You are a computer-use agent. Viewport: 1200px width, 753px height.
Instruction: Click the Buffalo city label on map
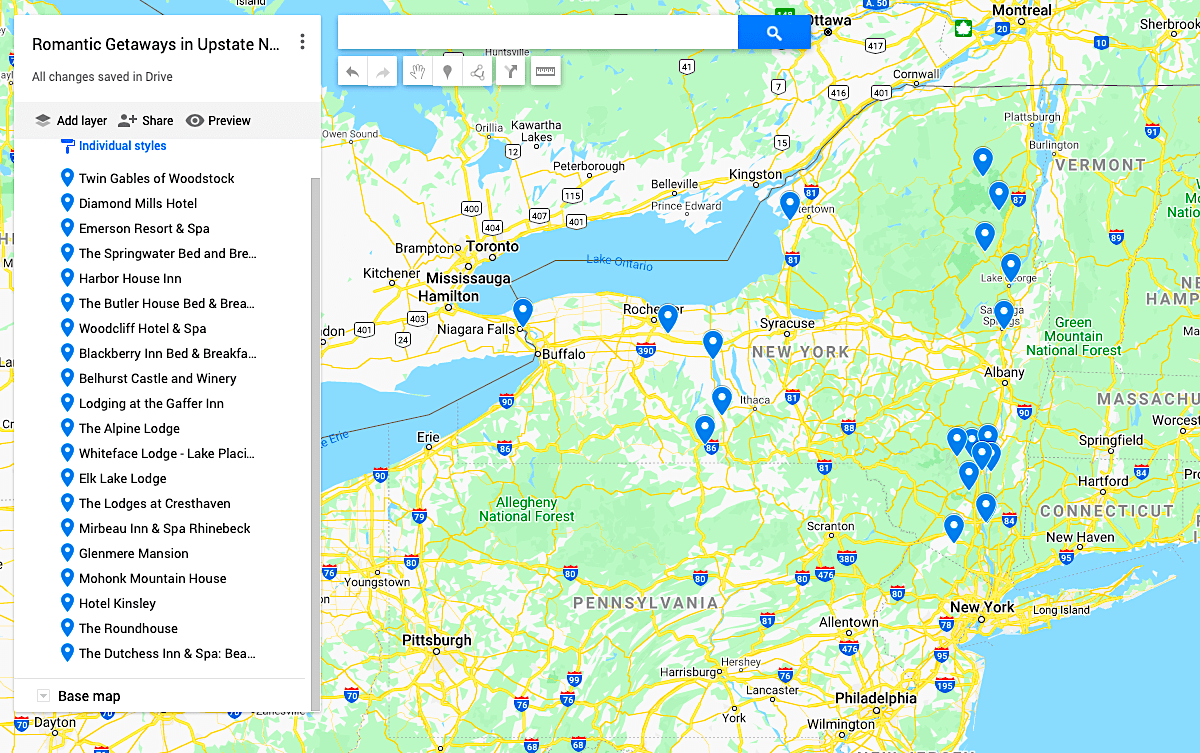pos(565,354)
